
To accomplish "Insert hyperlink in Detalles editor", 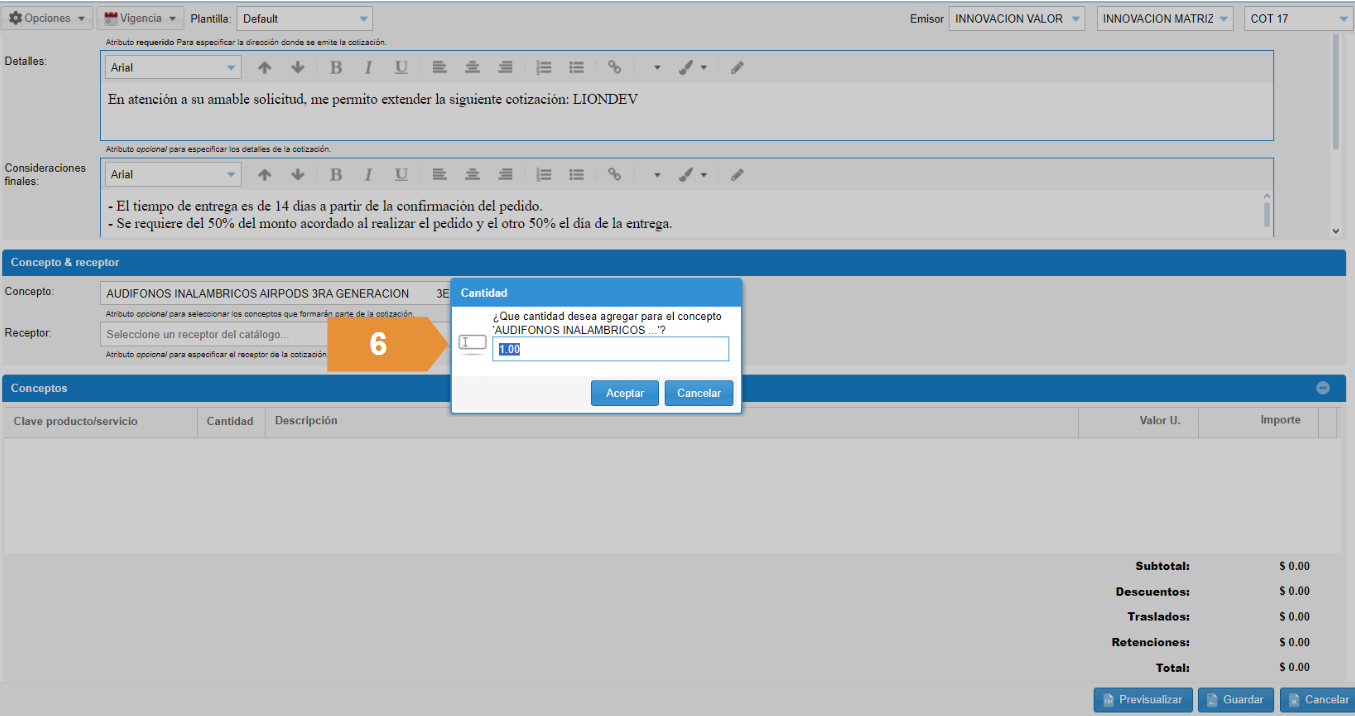I will point(615,68).
